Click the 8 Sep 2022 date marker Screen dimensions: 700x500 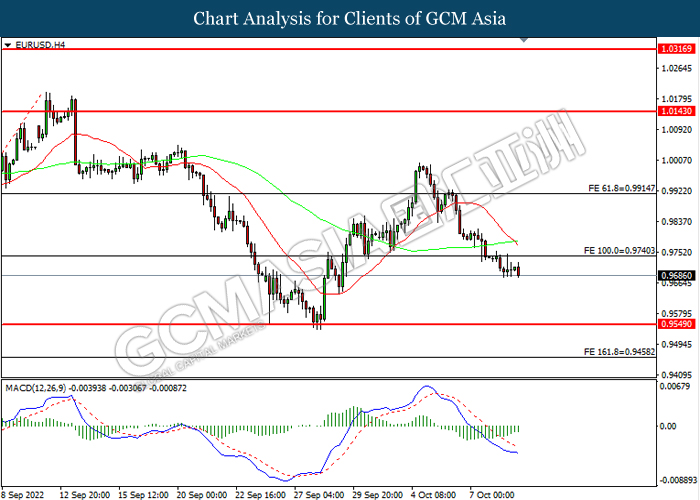(23, 495)
